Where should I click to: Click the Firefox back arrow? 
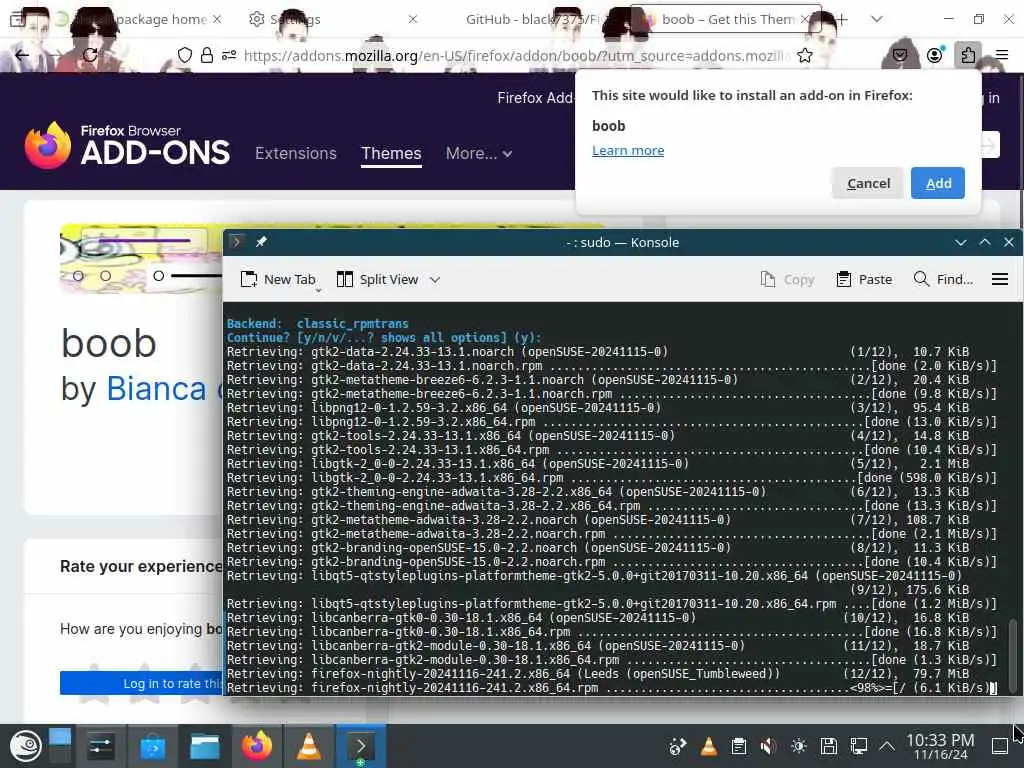click(x=22, y=56)
